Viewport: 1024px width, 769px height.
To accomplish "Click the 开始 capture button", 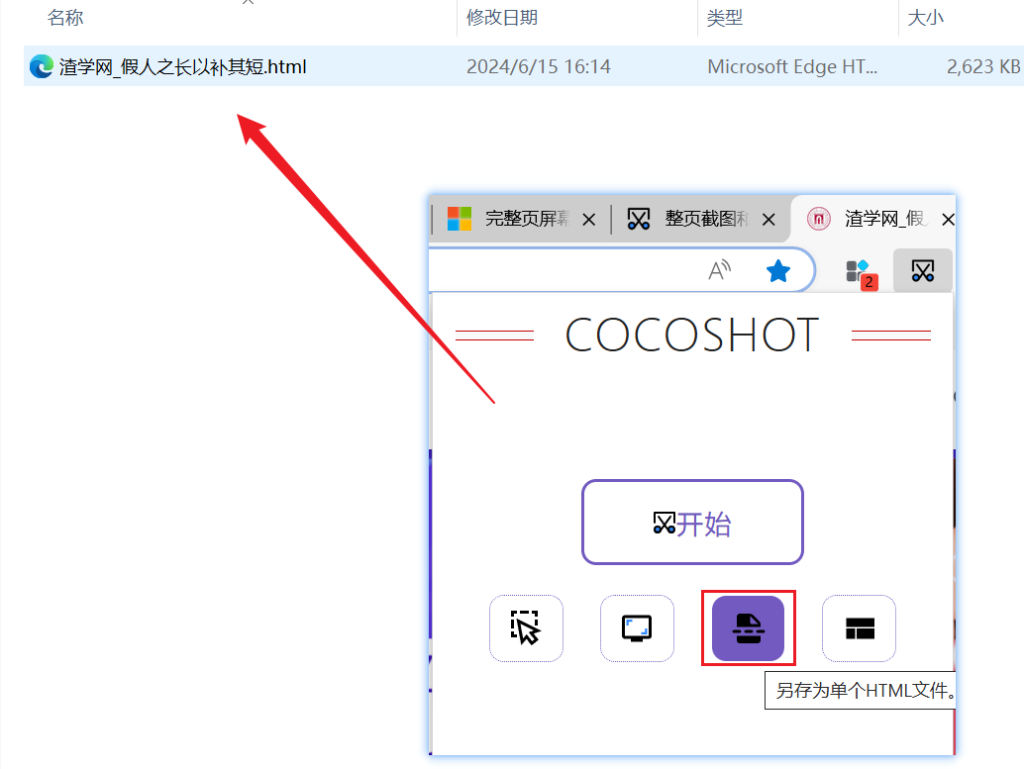I will click(692, 522).
